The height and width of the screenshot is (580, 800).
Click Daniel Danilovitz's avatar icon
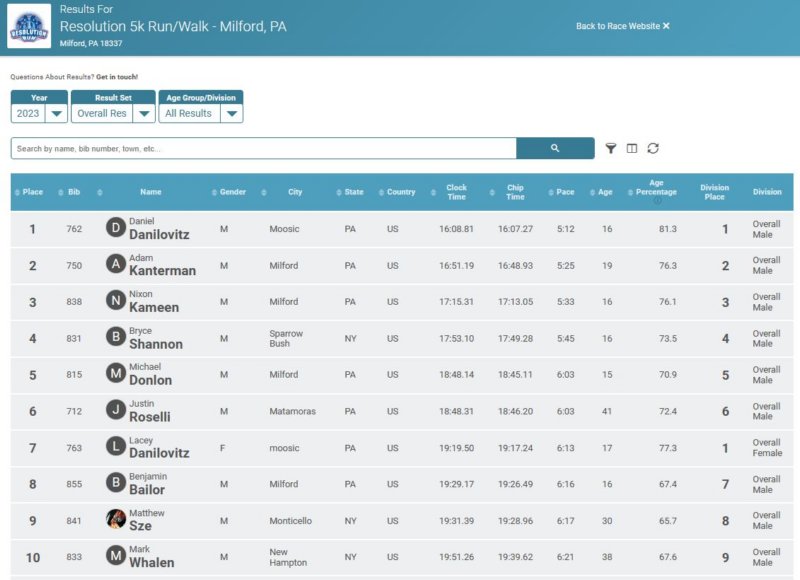coord(116,229)
